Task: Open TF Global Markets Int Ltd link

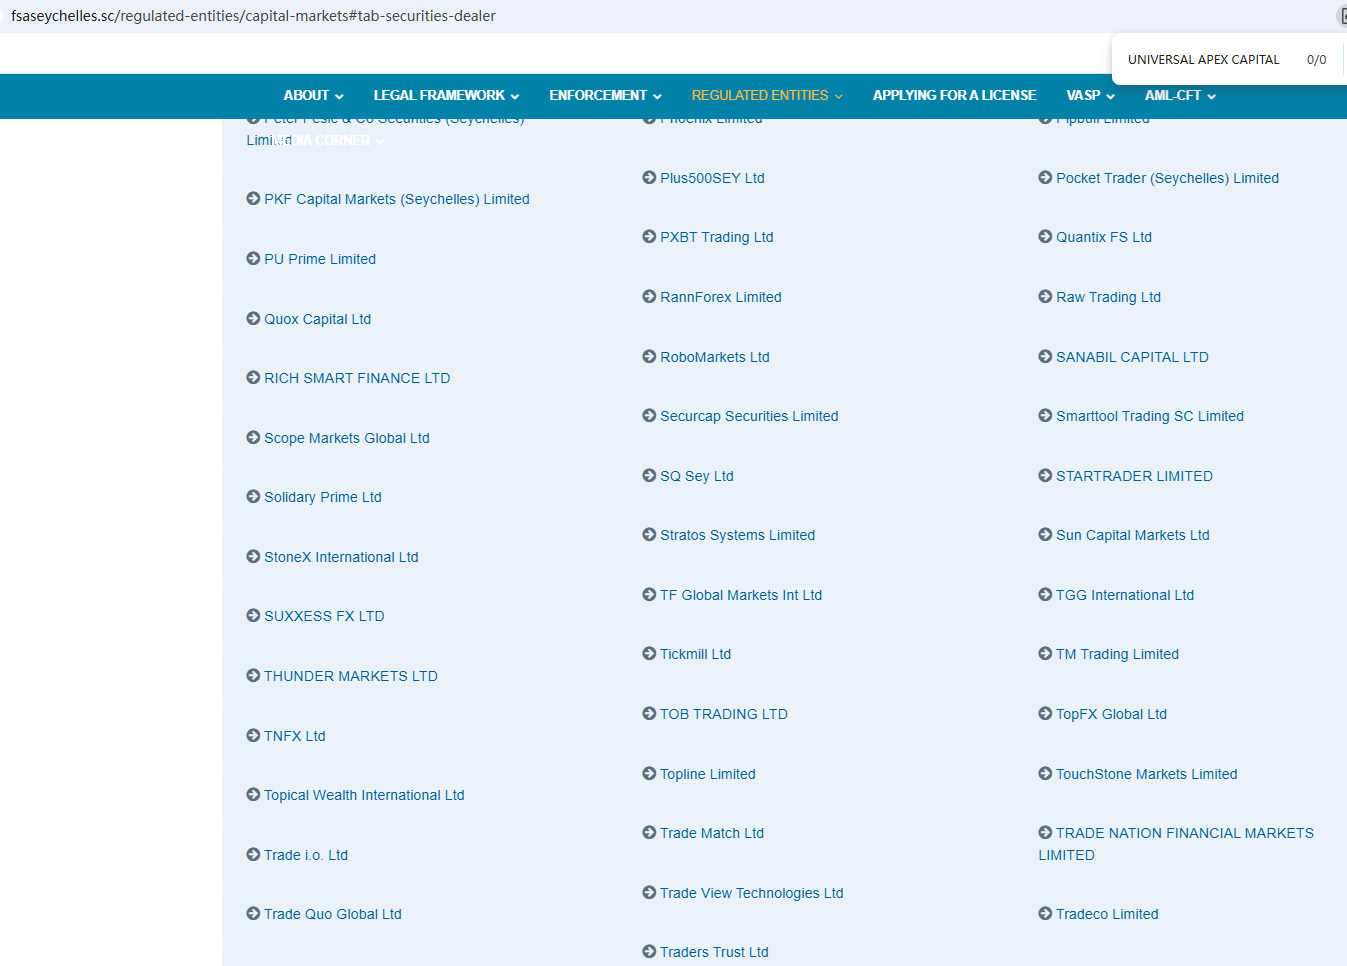Action: click(x=741, y=595)
